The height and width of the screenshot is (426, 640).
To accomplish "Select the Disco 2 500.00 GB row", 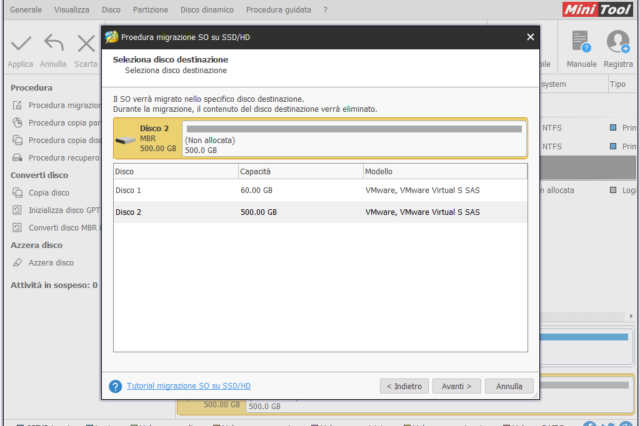I will click(320, 212).
